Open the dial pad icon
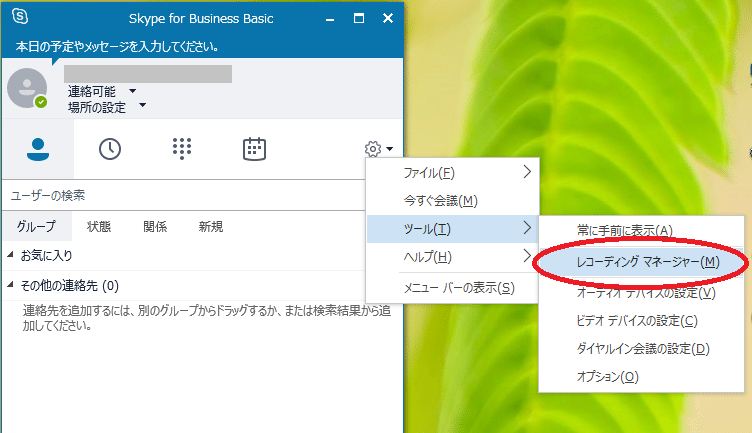 point(182,149)
